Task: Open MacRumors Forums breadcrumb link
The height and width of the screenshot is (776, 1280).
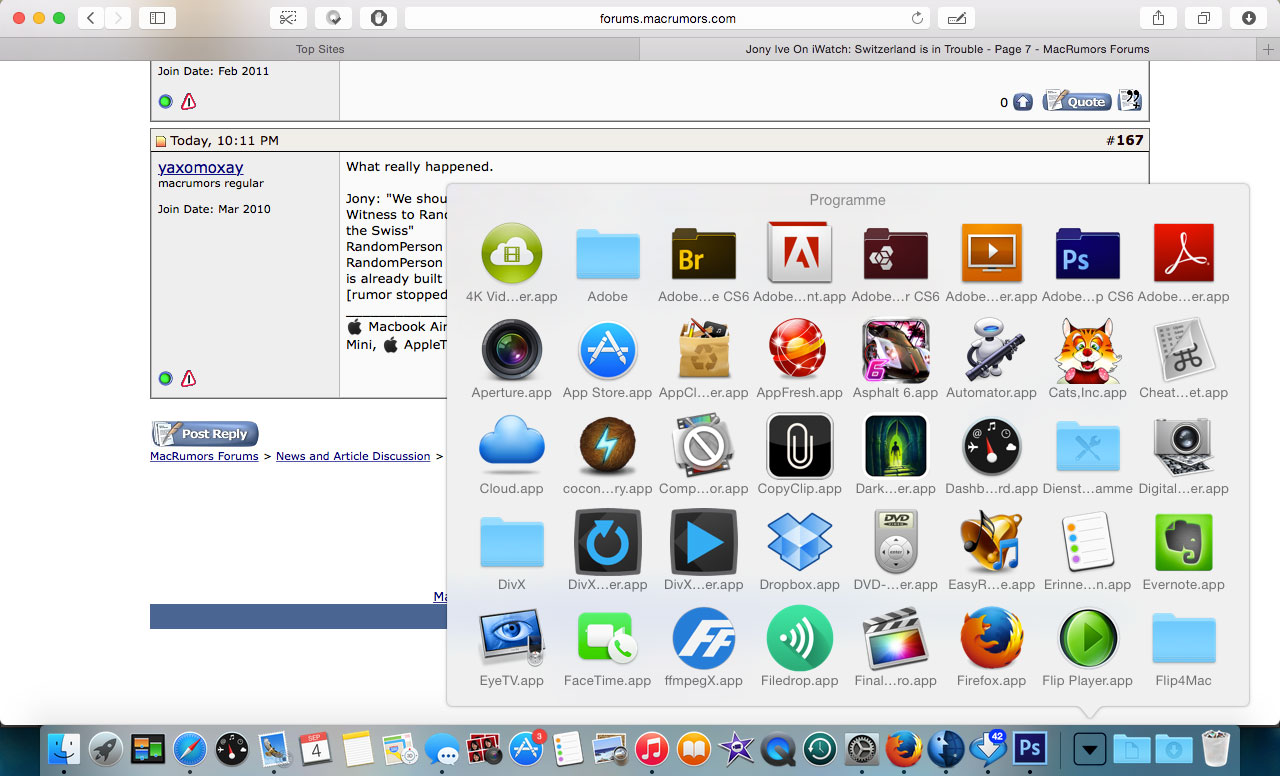Action: pos(204,456)
